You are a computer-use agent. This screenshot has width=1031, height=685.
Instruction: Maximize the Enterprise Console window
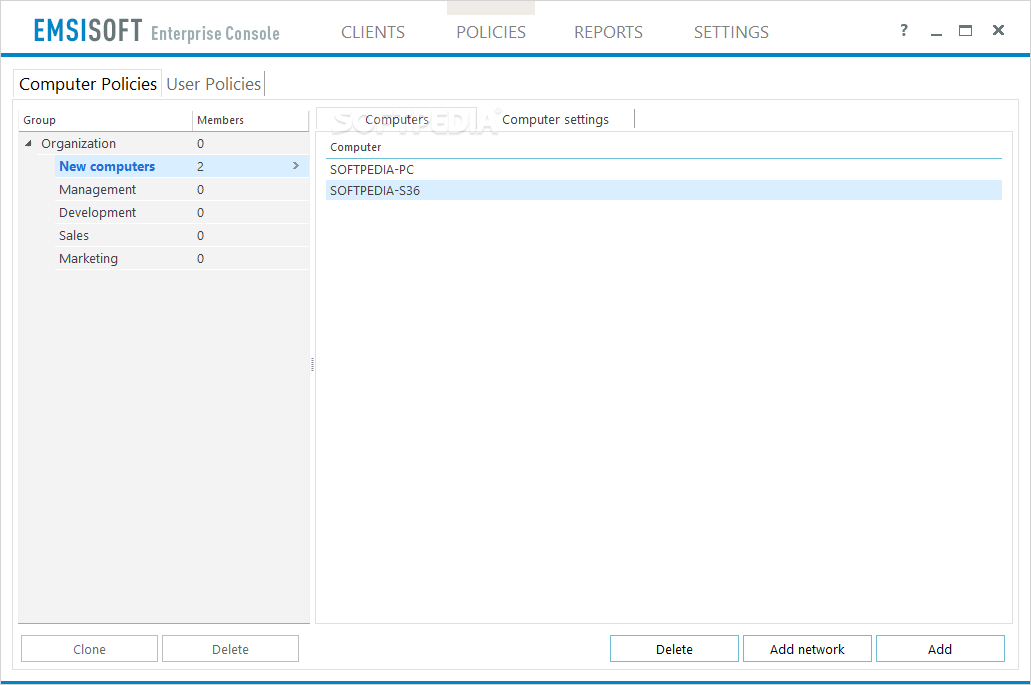965,30
